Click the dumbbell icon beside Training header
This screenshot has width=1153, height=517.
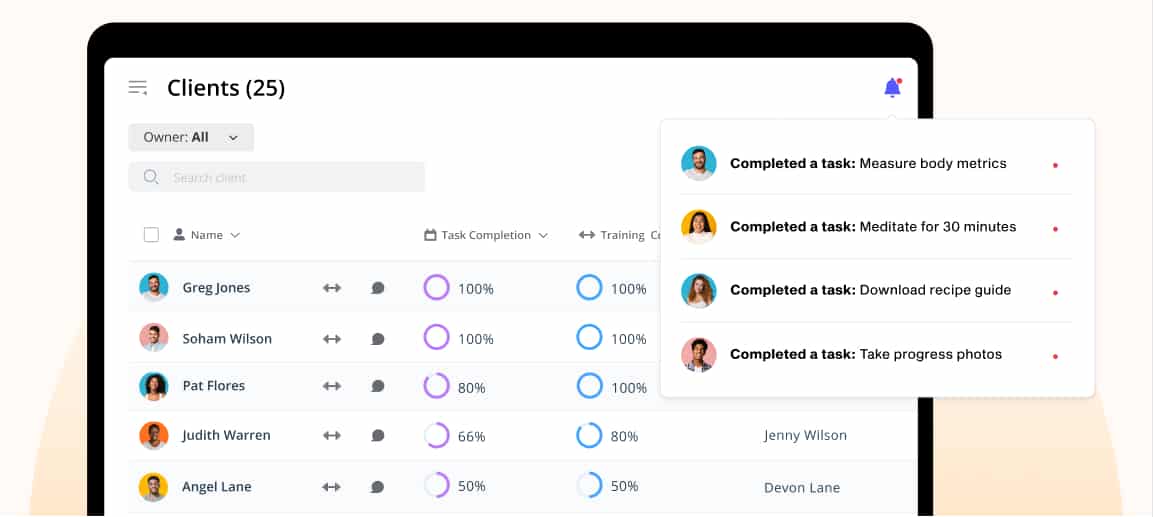(587, 235)
